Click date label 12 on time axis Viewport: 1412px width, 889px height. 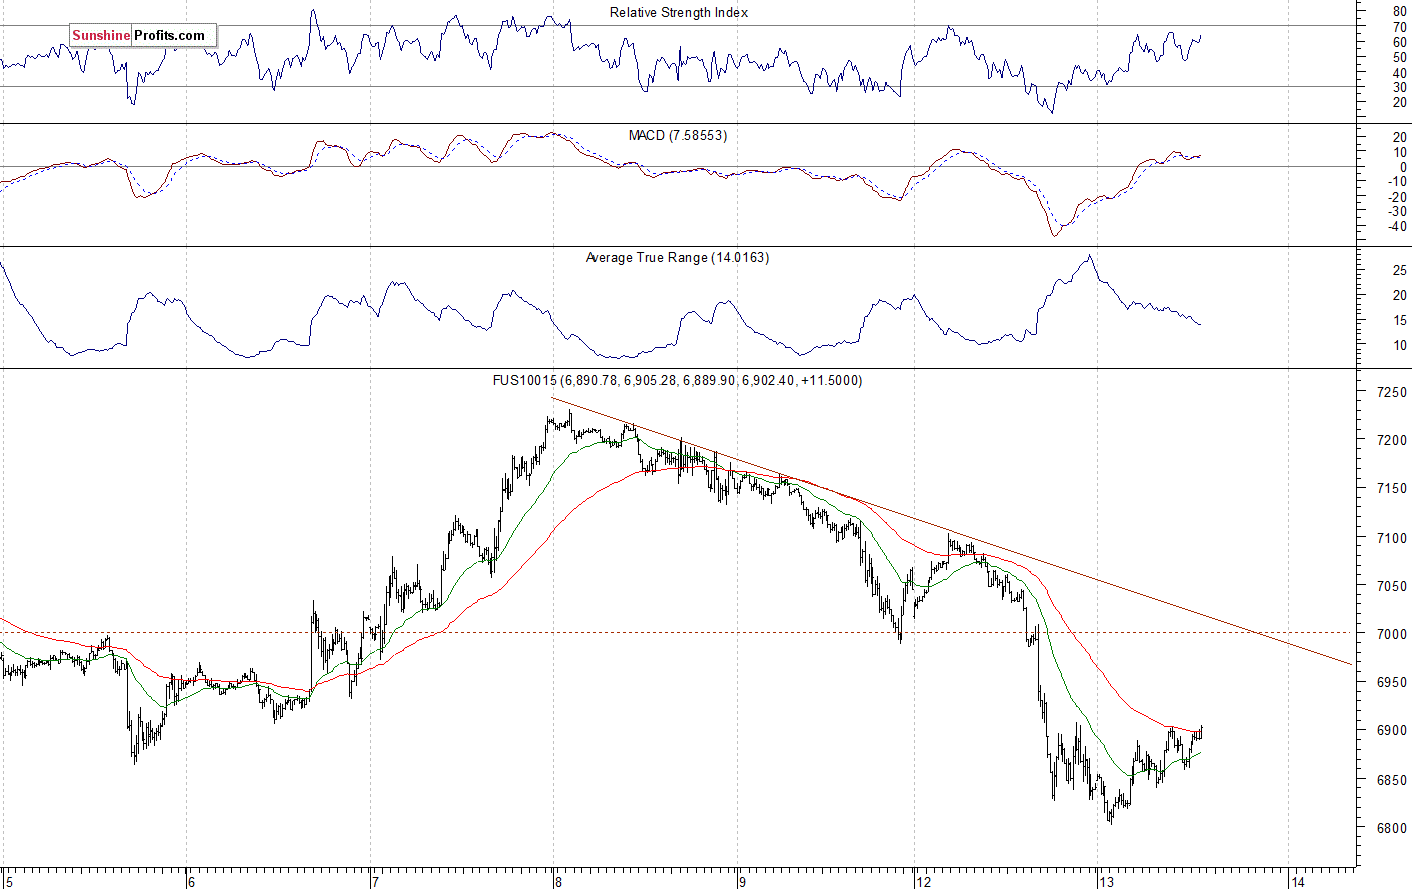point(924,882)
